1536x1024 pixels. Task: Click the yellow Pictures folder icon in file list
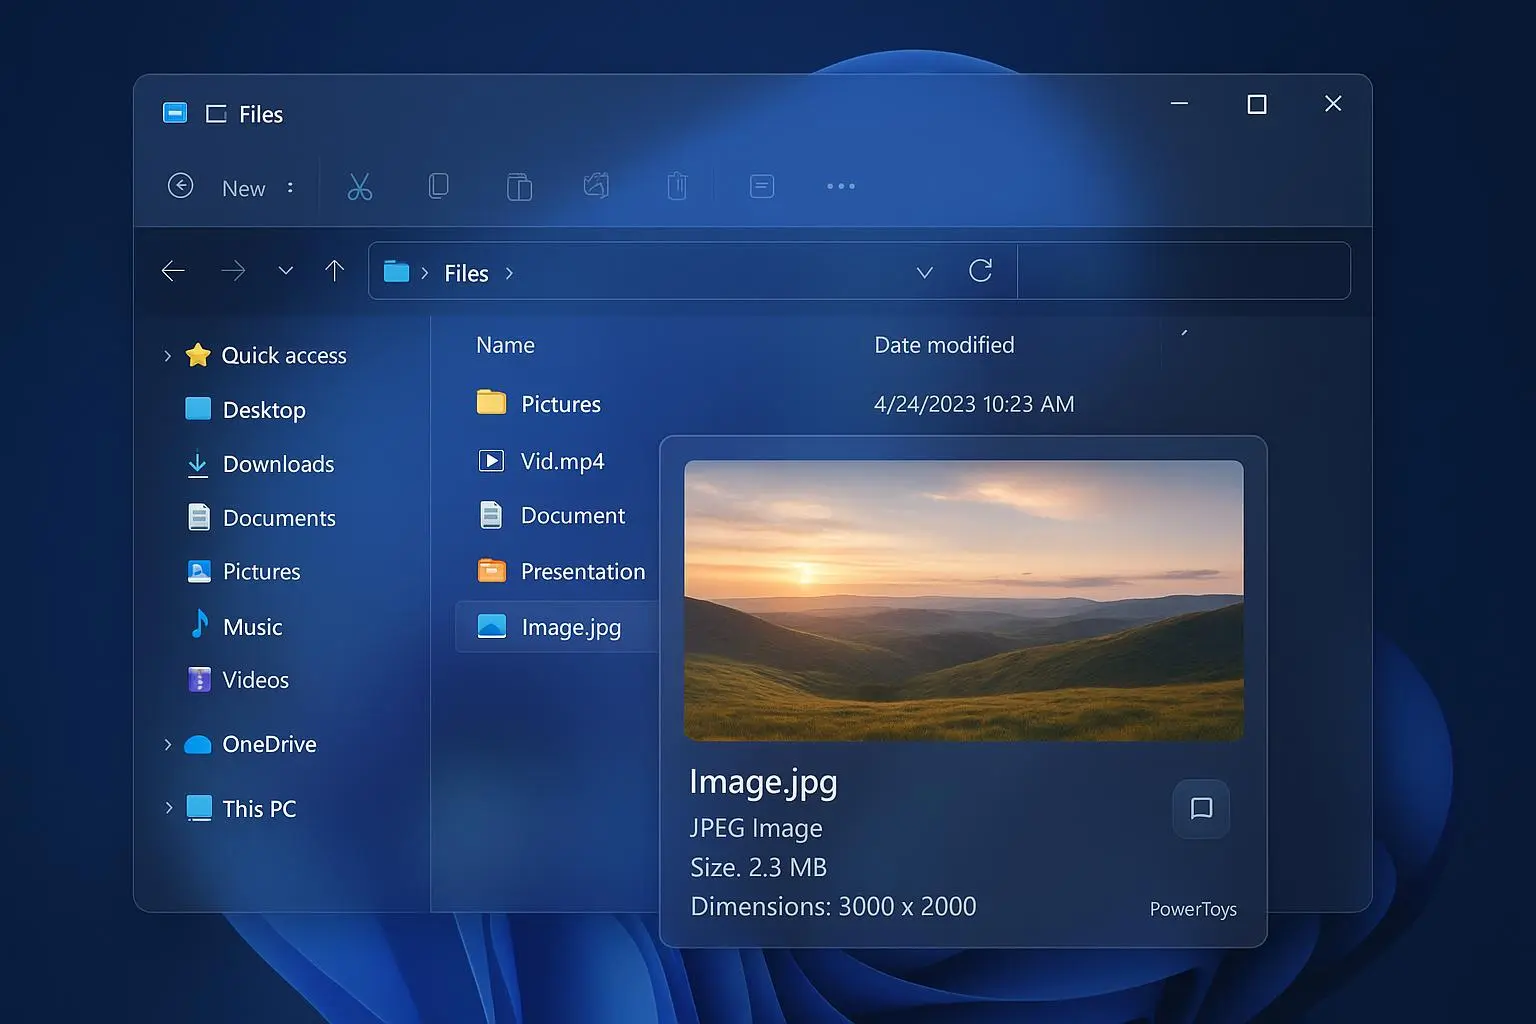[491, 402]
